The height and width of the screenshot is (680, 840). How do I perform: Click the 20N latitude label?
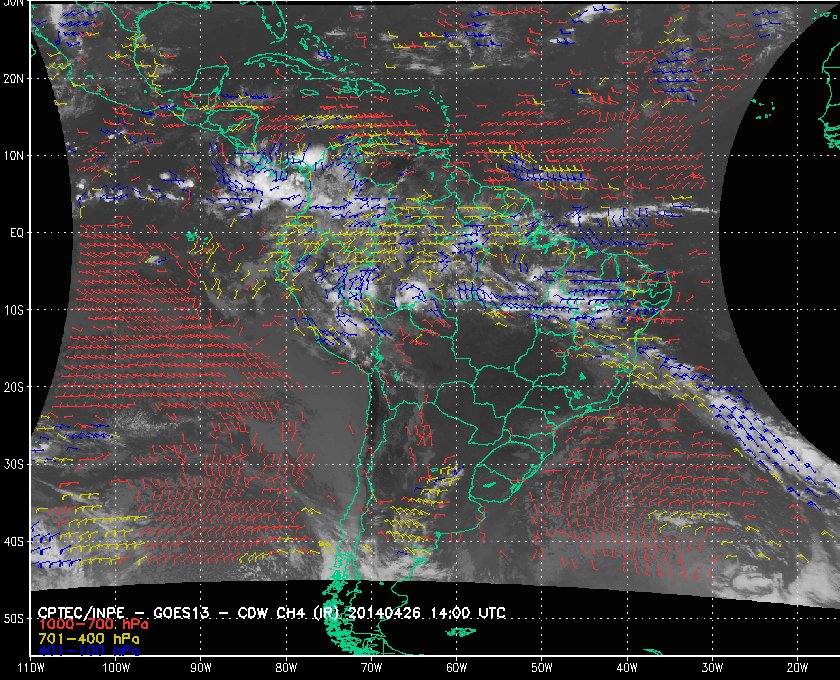coord(14,78)
